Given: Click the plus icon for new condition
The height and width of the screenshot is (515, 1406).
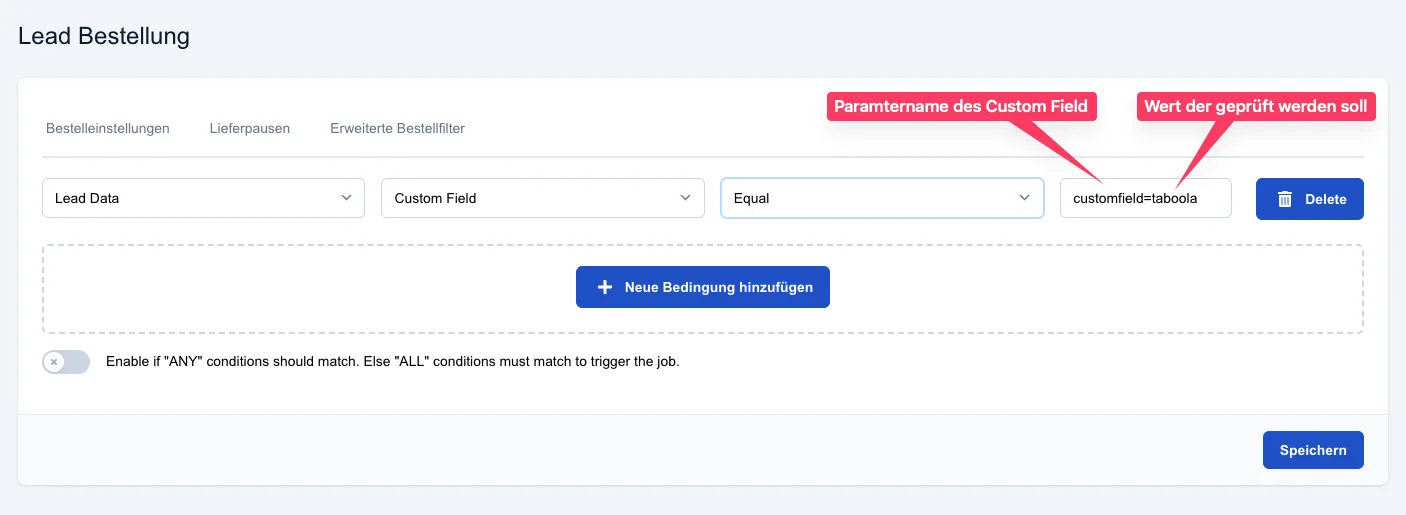Looking at the screenshot, I should (604, 287).
